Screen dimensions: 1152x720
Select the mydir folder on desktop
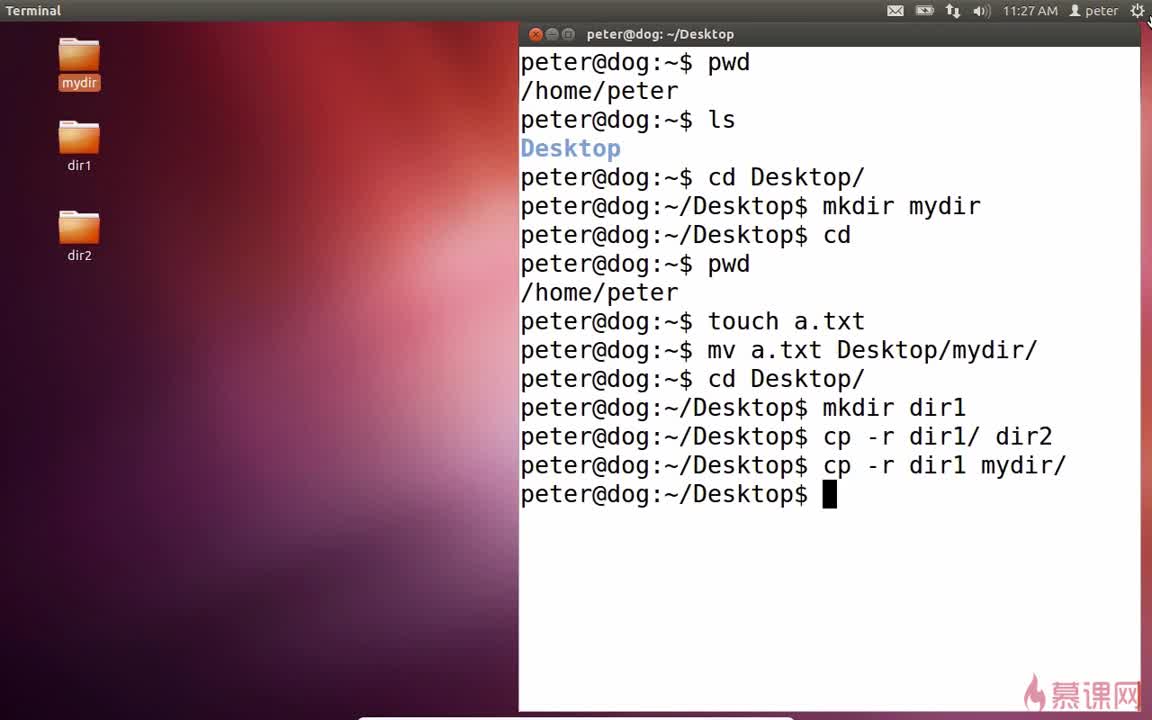coord(79,62)
